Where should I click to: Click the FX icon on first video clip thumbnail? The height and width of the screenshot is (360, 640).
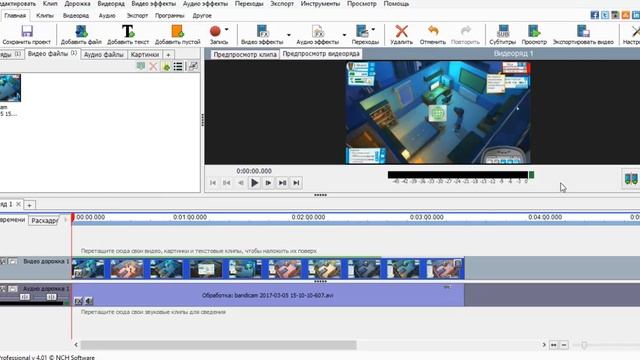pyautogui.click(x=78, y=274)
